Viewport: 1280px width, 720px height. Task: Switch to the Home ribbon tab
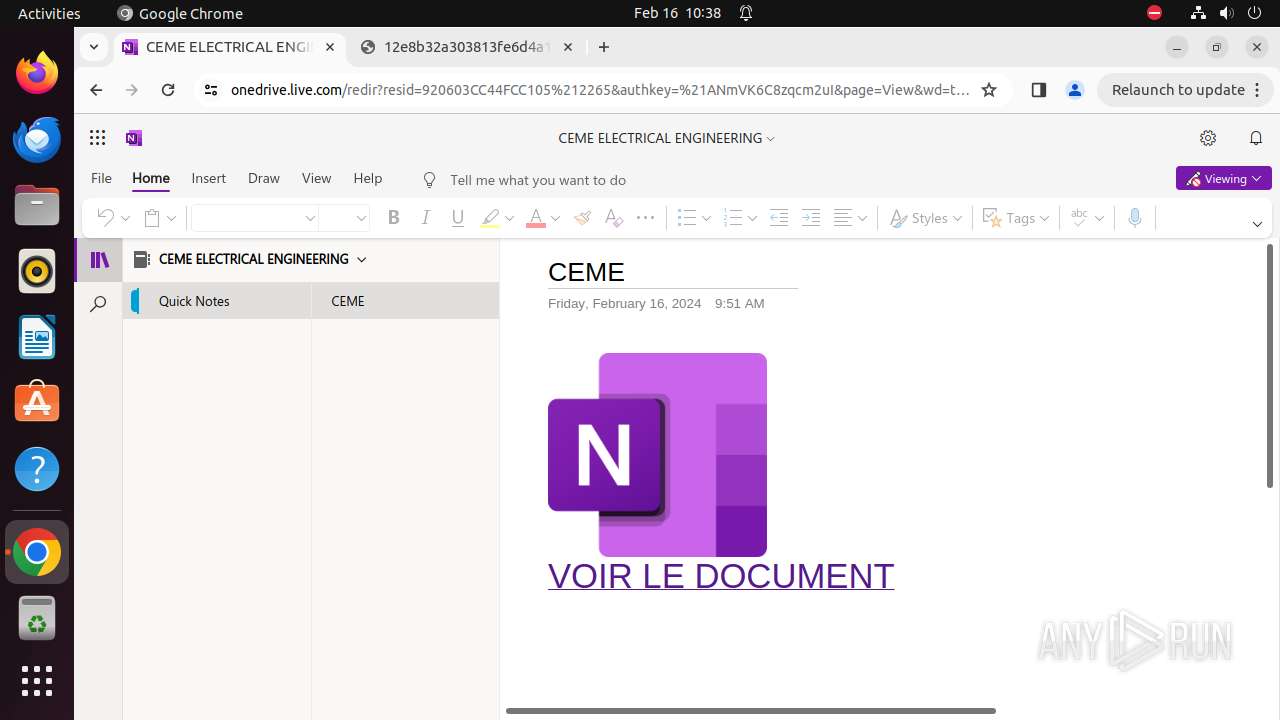pyautogui.click(x=151, y=178)
